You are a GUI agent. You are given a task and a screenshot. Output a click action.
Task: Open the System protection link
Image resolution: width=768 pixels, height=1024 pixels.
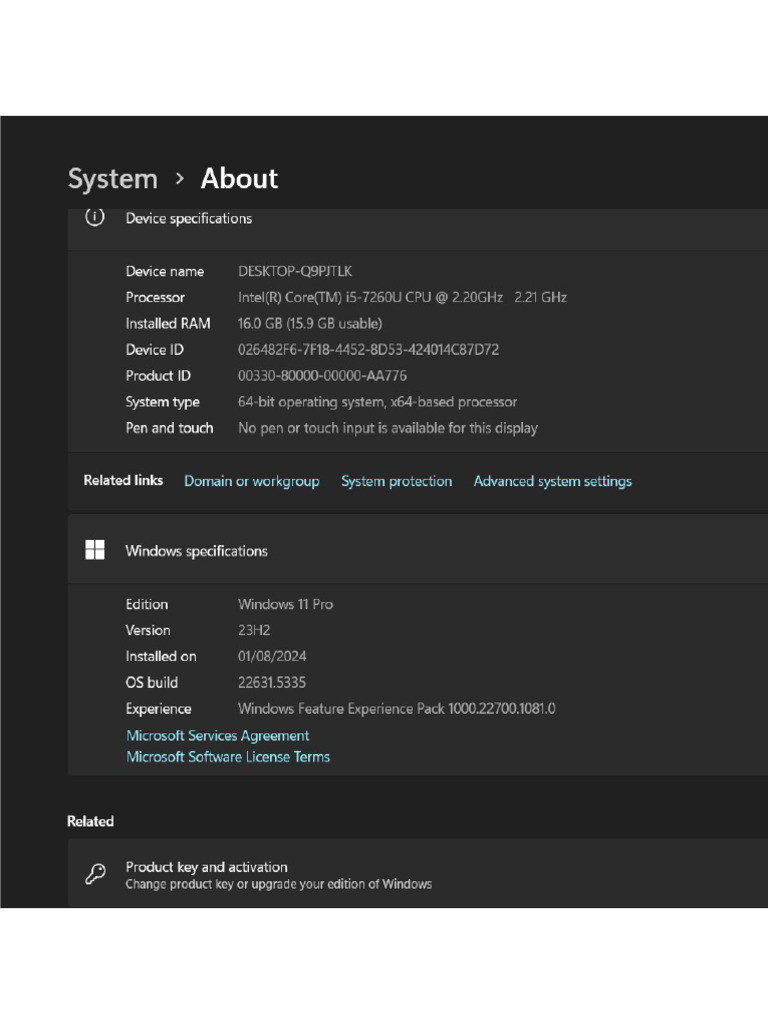coord(396,481)
